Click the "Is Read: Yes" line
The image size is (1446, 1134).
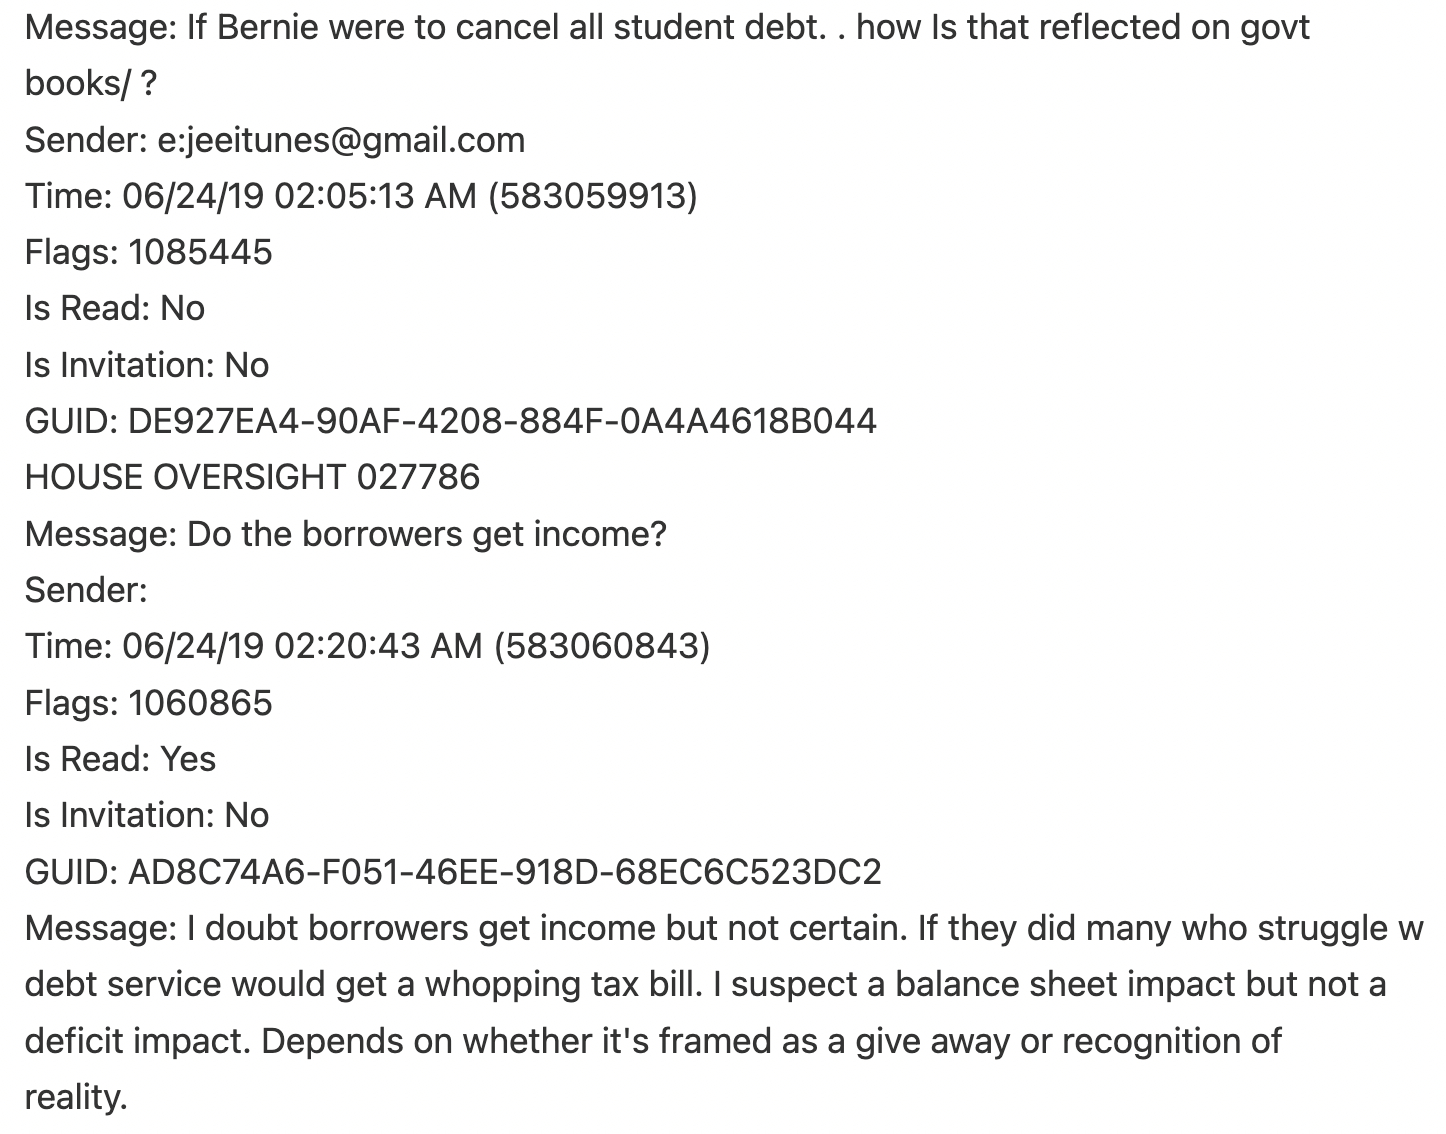[120, 759]
